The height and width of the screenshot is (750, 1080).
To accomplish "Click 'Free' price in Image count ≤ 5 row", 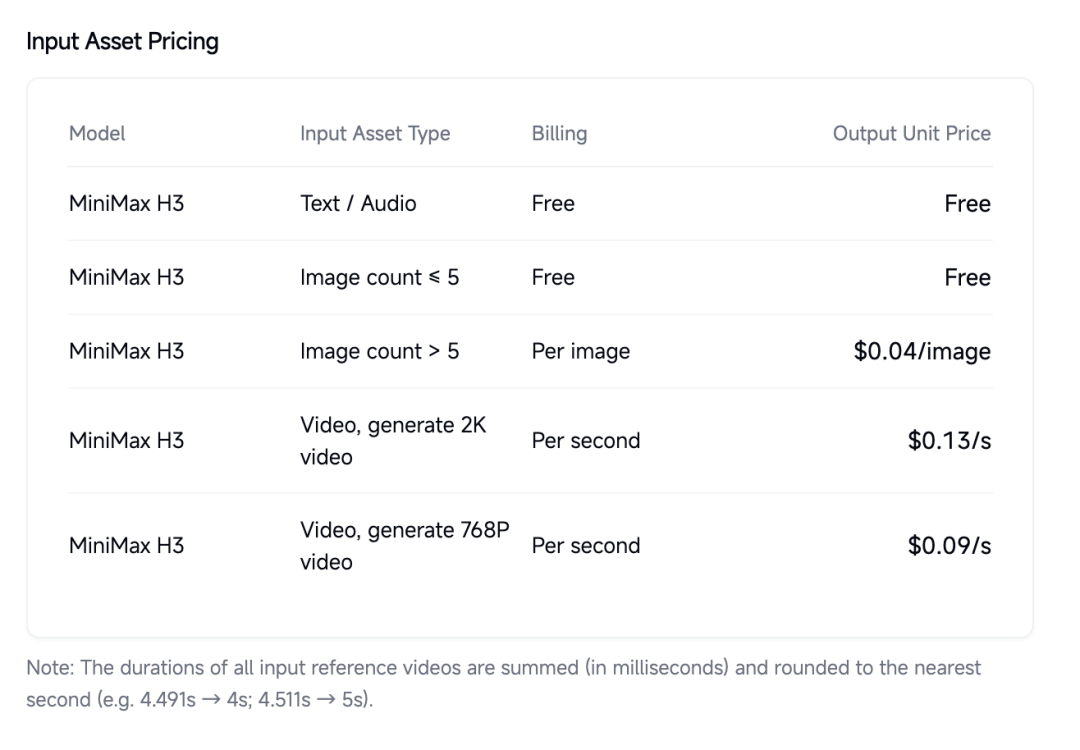I will [968, 278].
